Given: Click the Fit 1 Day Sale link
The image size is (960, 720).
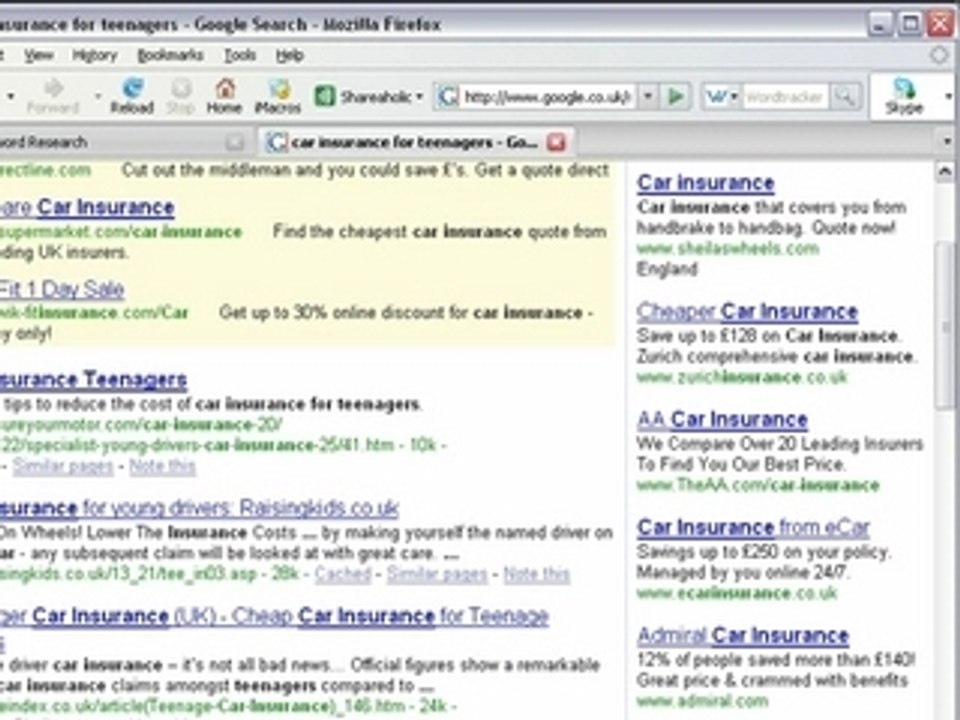Looking at the screenshot, I should pos(62,289).
